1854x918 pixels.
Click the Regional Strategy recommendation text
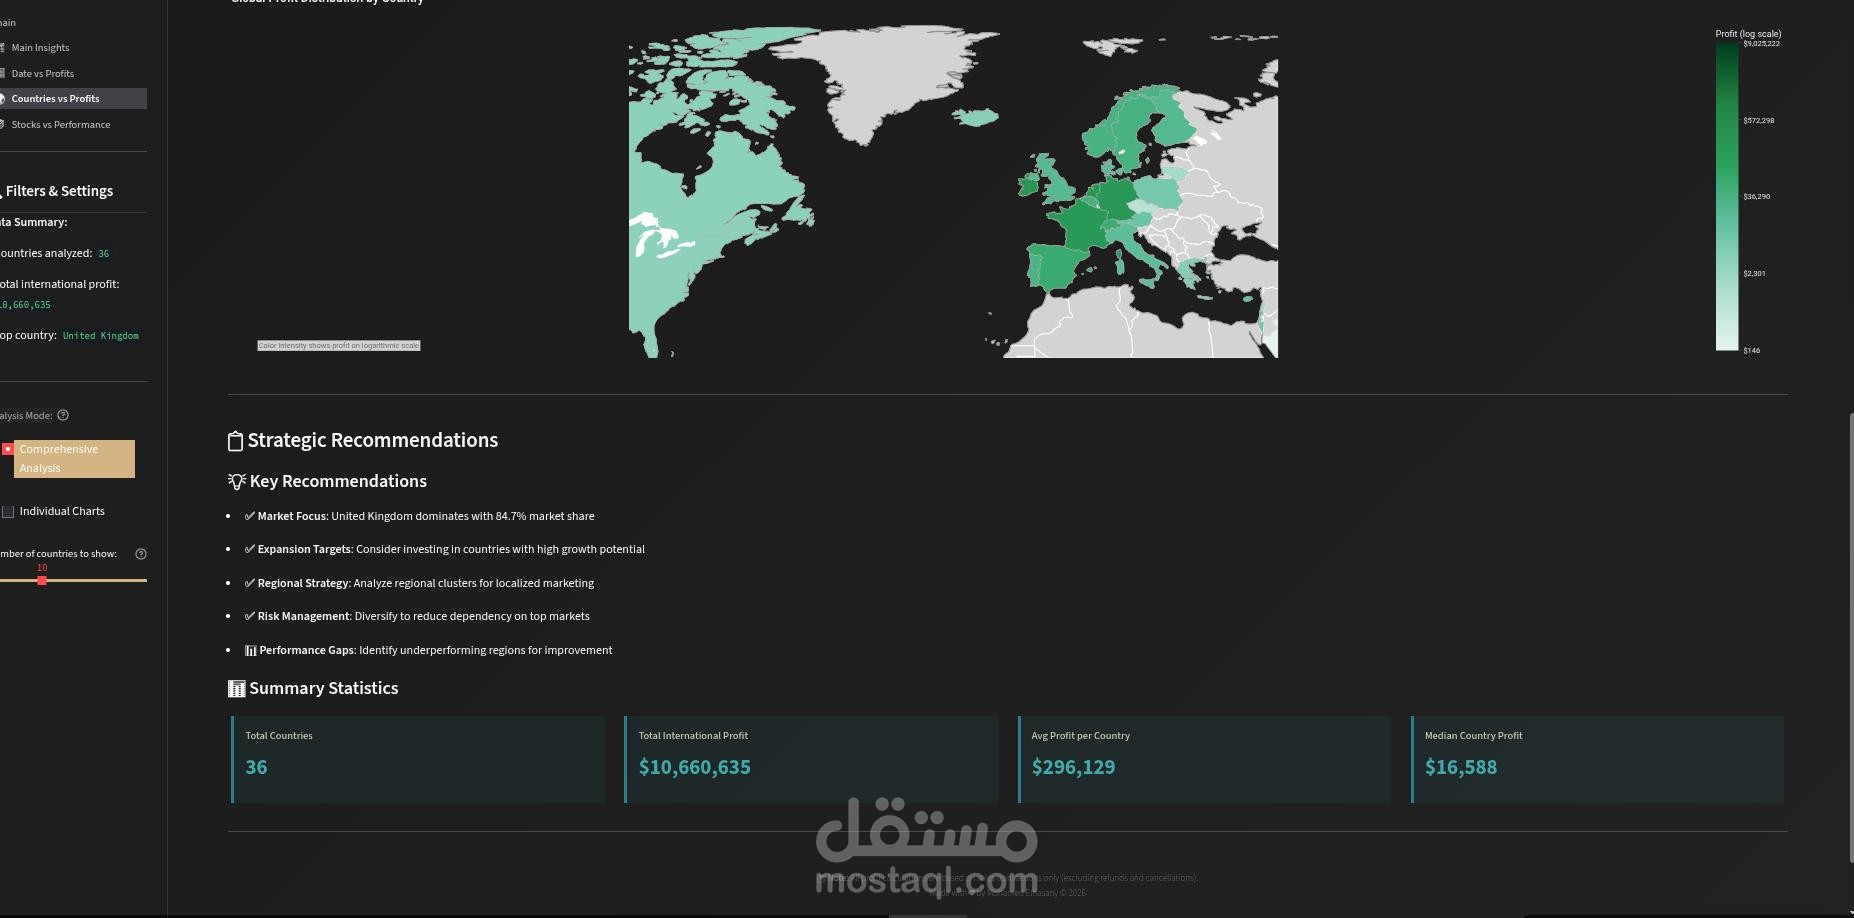coord(426,583)
